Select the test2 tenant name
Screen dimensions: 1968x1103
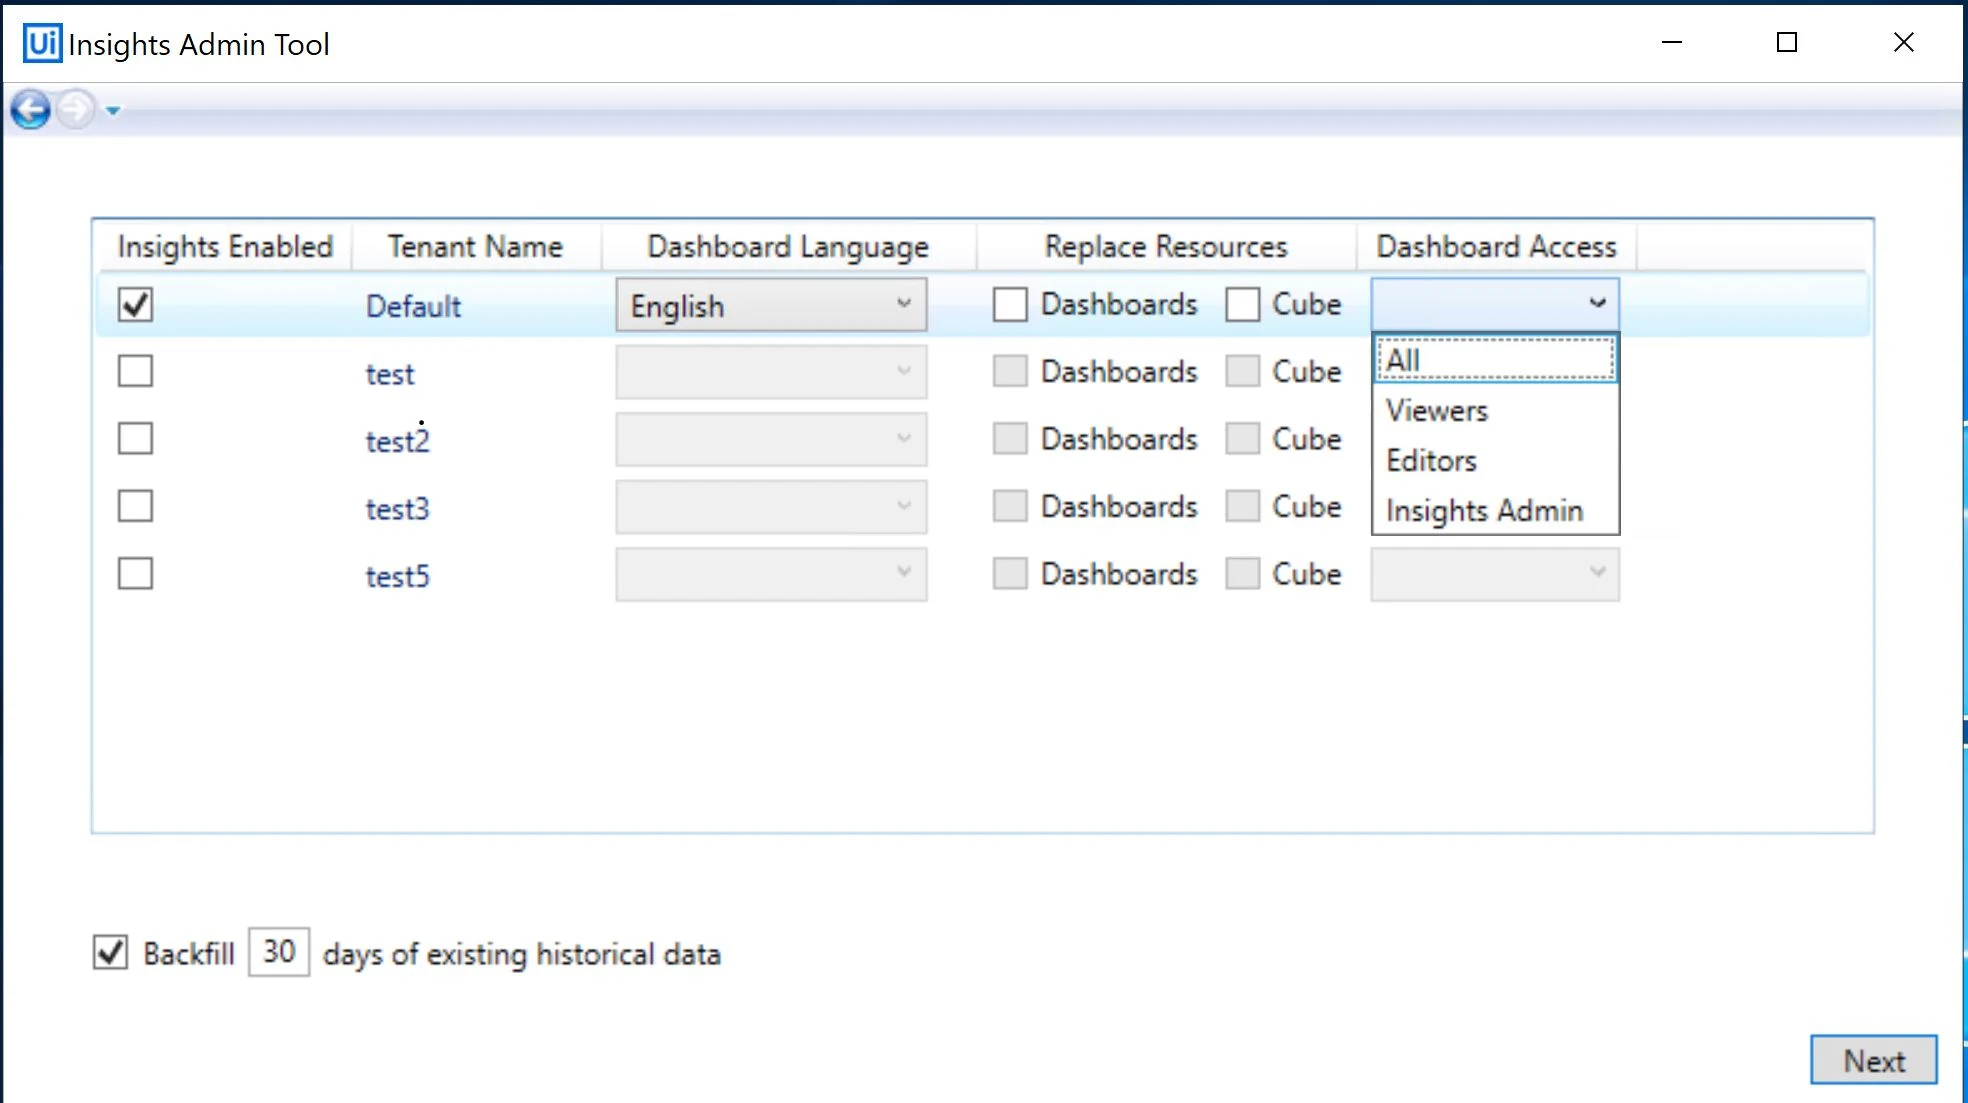coord(397,441)
